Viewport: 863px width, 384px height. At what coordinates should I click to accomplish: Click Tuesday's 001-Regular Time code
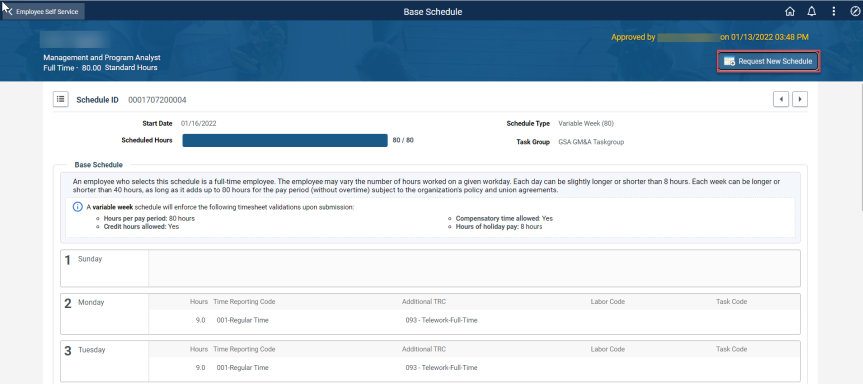point(243,367)
